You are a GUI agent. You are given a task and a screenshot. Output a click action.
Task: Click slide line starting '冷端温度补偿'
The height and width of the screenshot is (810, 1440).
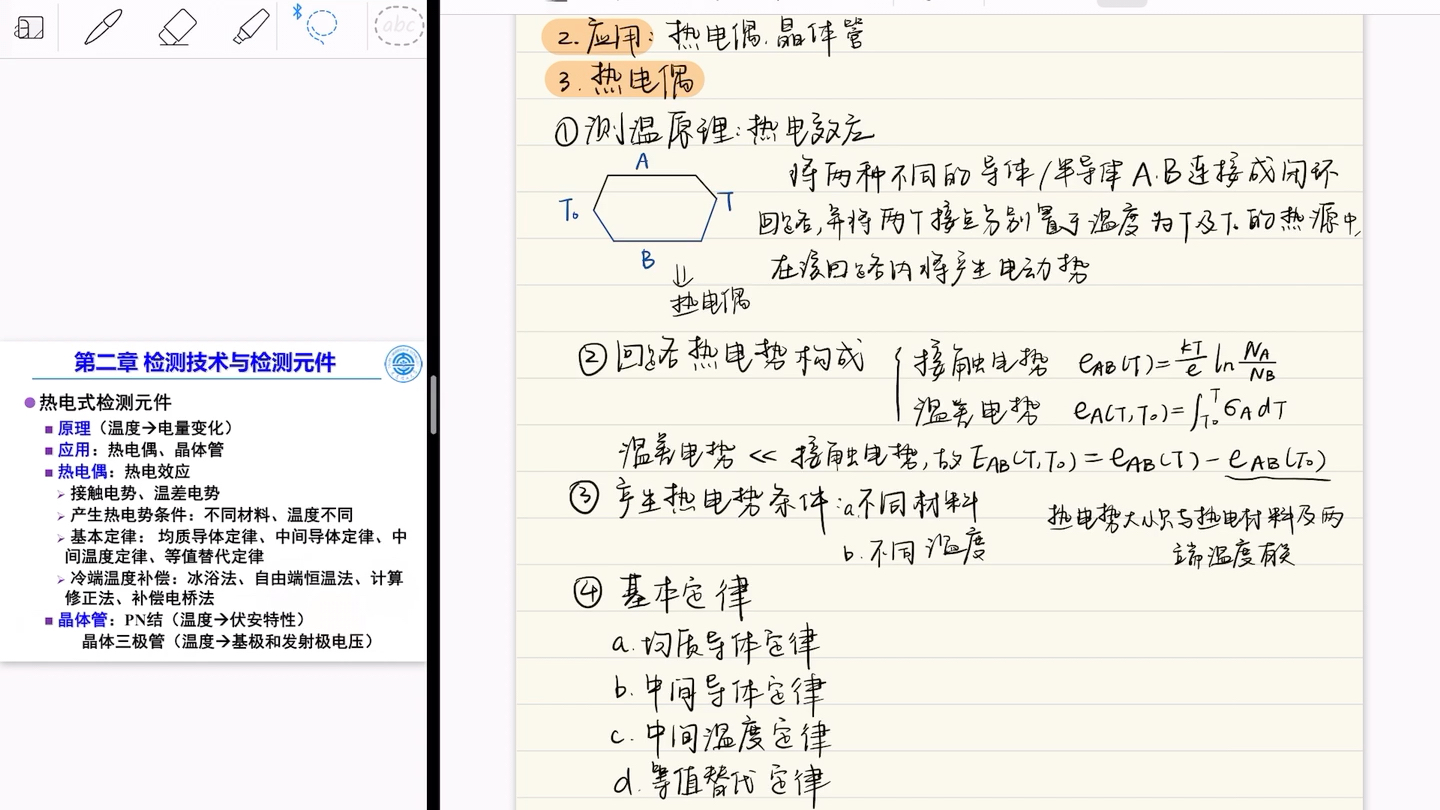tap(235, 588)
